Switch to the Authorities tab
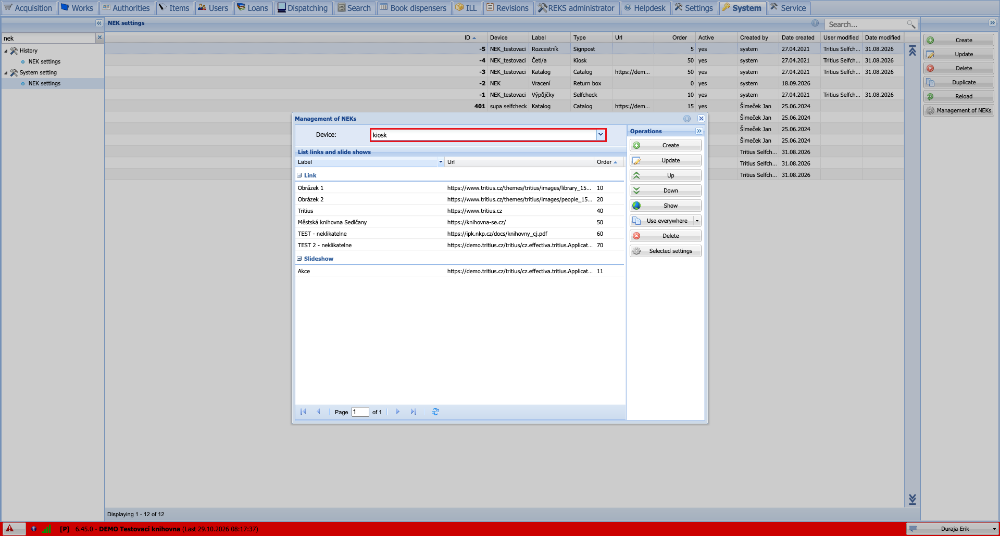This screenshot has height=536, width=1000. 126,8
